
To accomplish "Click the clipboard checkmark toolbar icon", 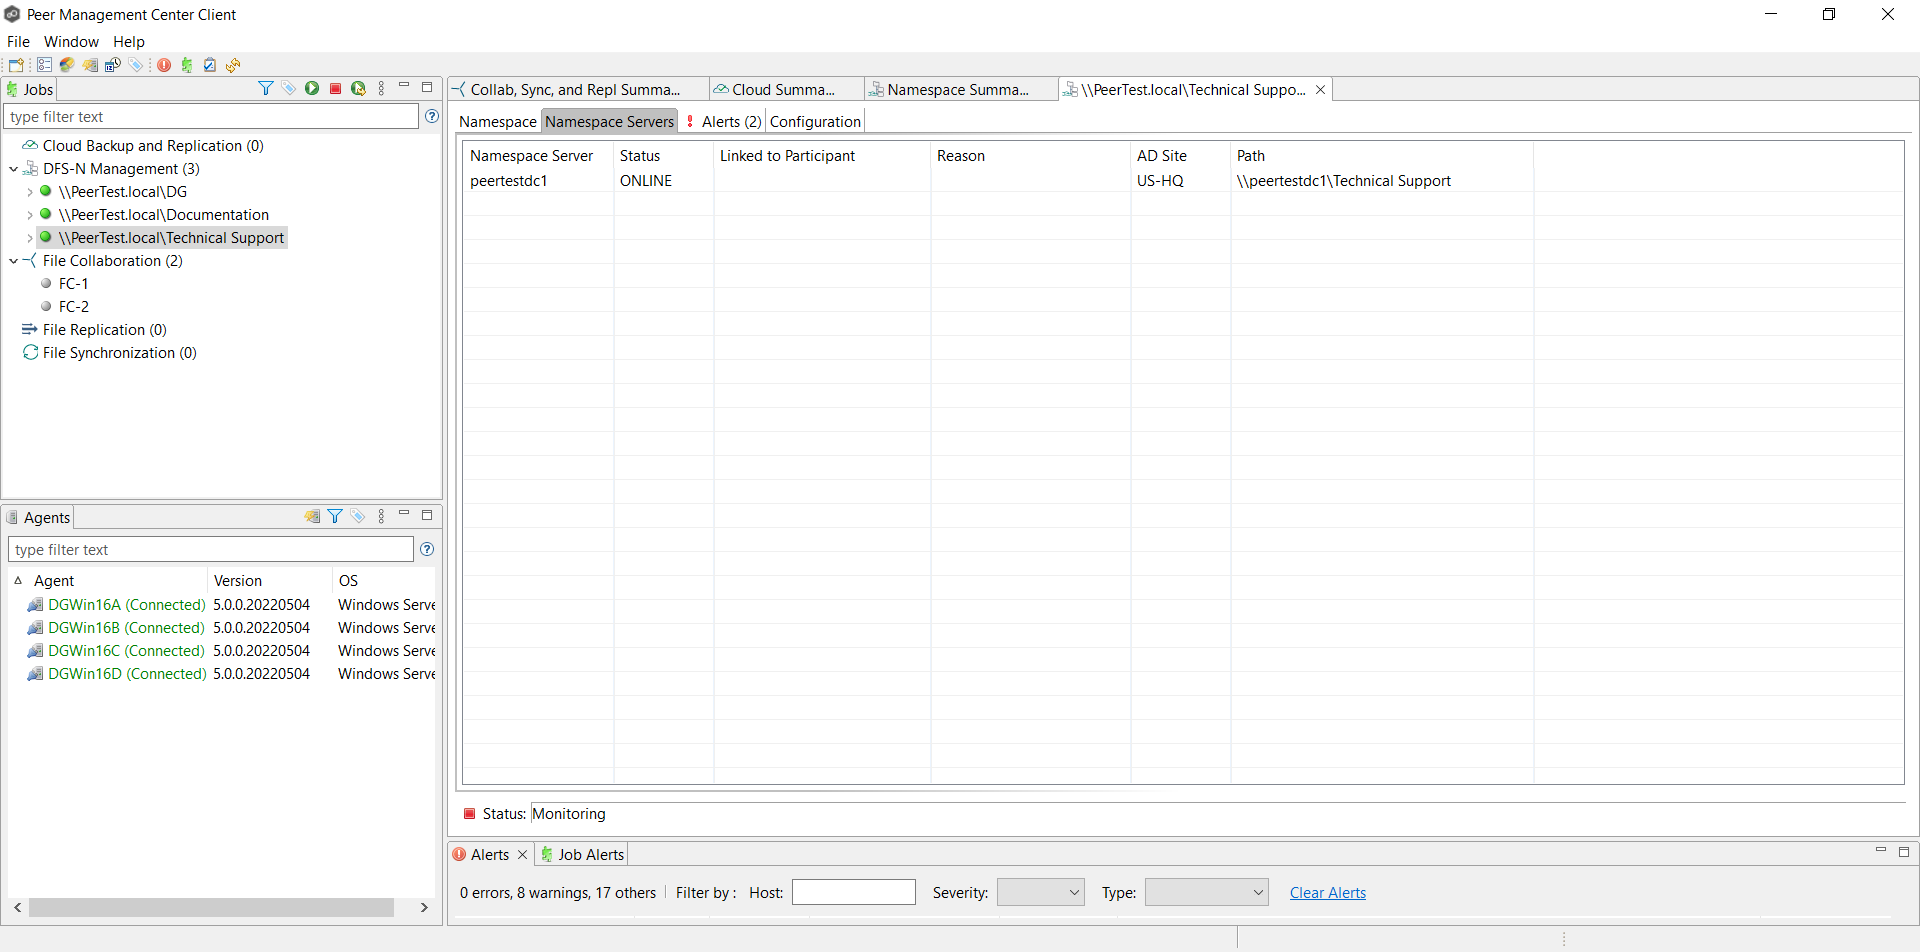I will point(210,65).
